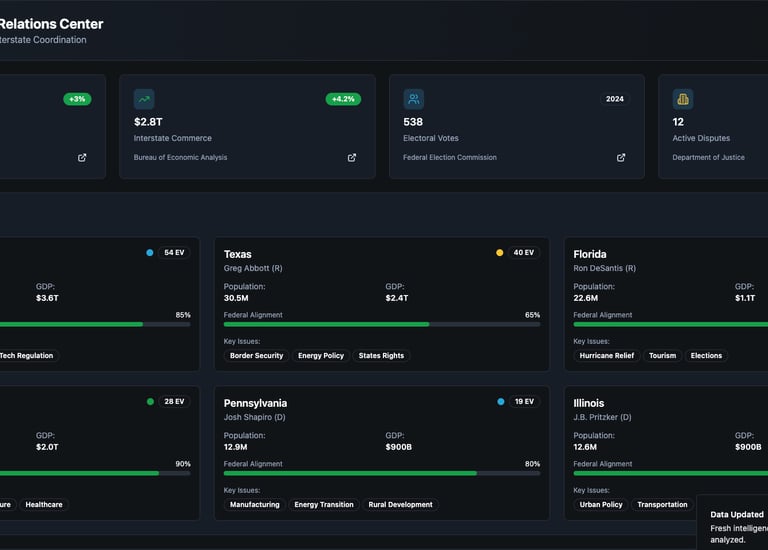Click Illinois federal alignment progress bar
Screen dimensions: 768x550
(671, 473)
